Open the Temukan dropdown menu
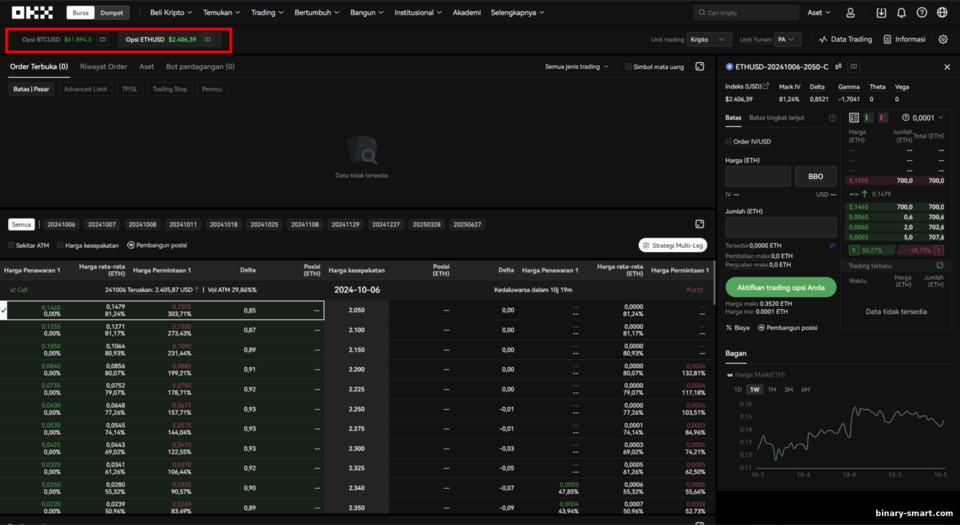The height and width of the screenshot is (525, 960). (x=222, y=12)
